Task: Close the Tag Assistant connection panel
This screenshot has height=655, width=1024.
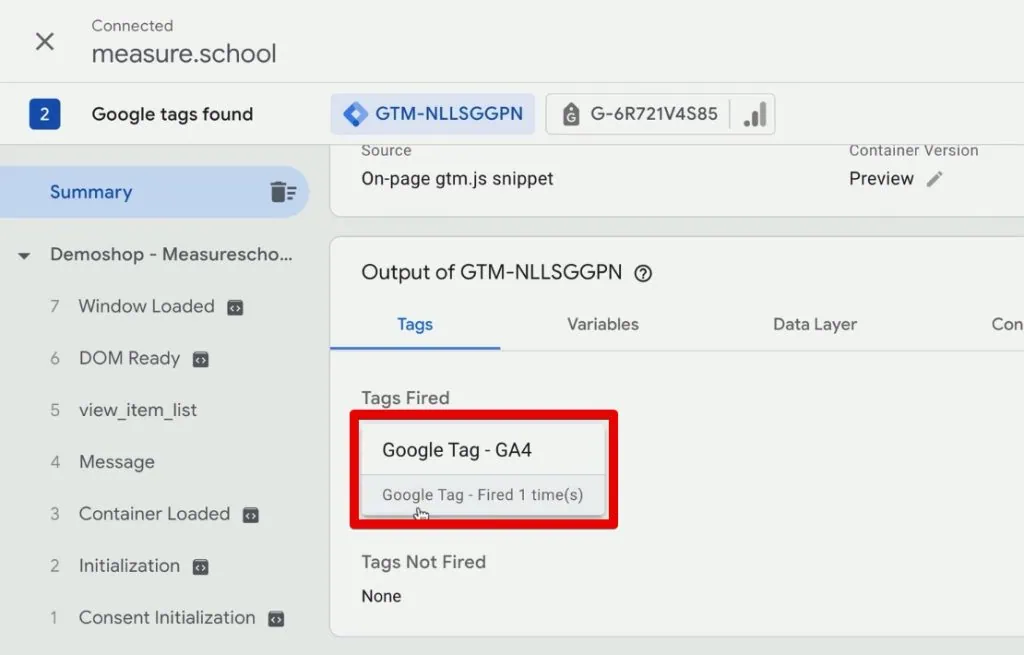Action: (44, 41)
